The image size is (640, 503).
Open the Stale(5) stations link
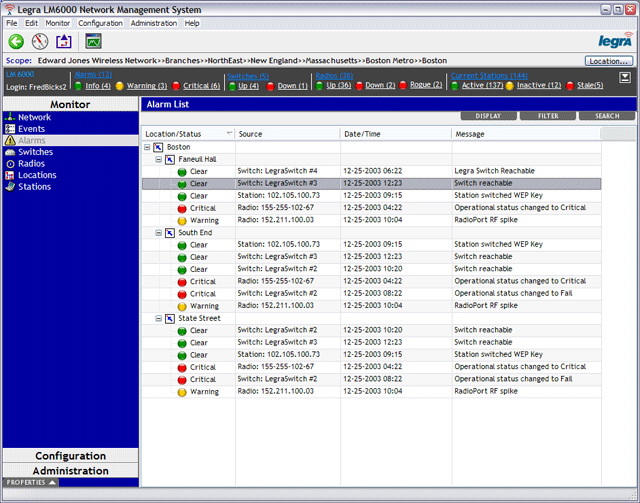[x=590, y=85]
